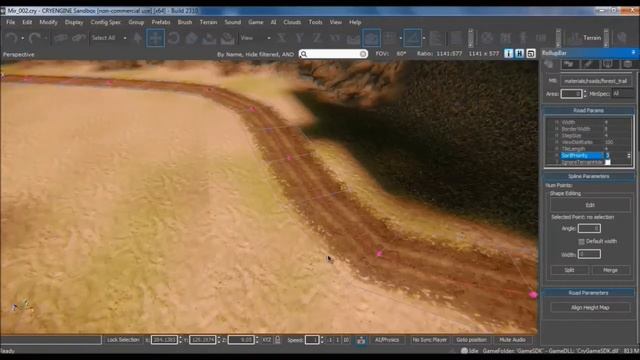Screen dimensions: 640x360
Task: Toggle AI/Physics in the status bar
Action: [387, 340]
